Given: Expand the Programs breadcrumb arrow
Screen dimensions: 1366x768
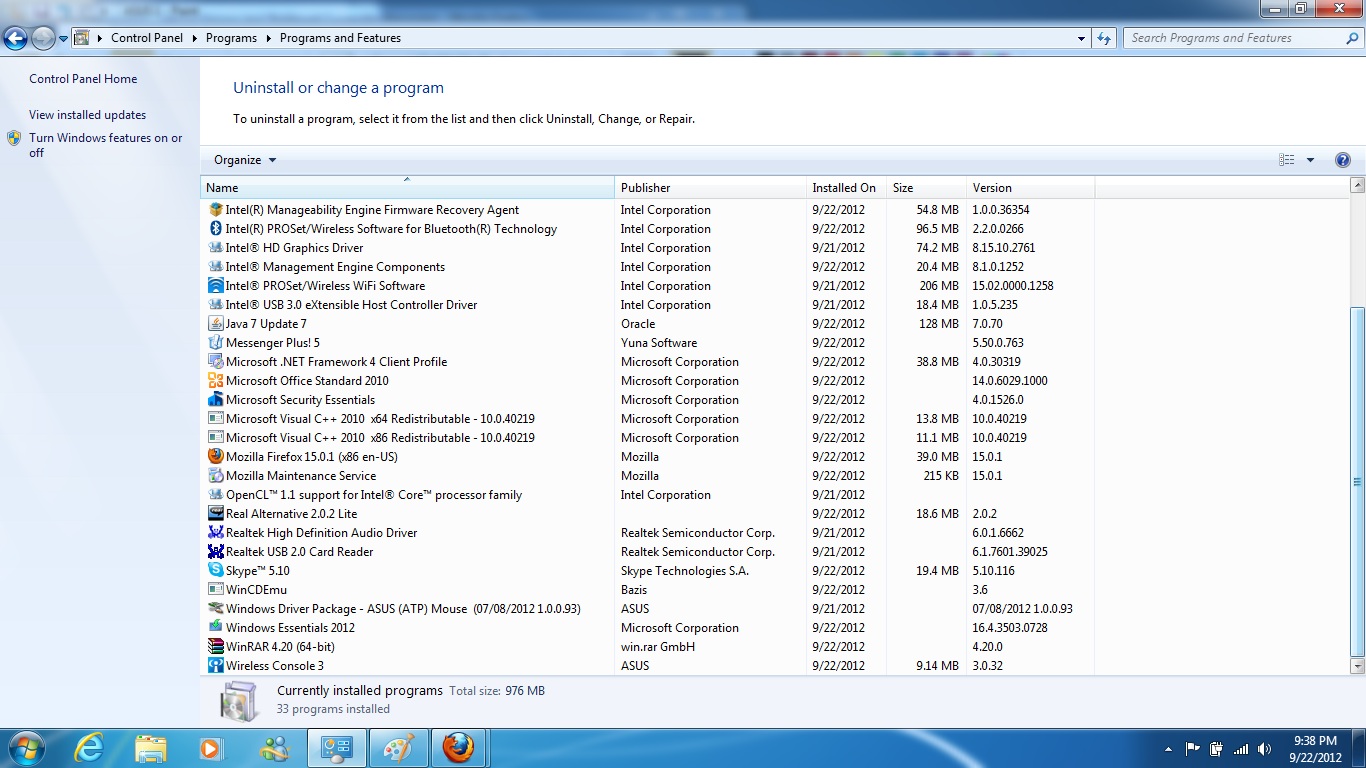Looking at the screenshot, I should pyautogui.click(x=268, y=38).
